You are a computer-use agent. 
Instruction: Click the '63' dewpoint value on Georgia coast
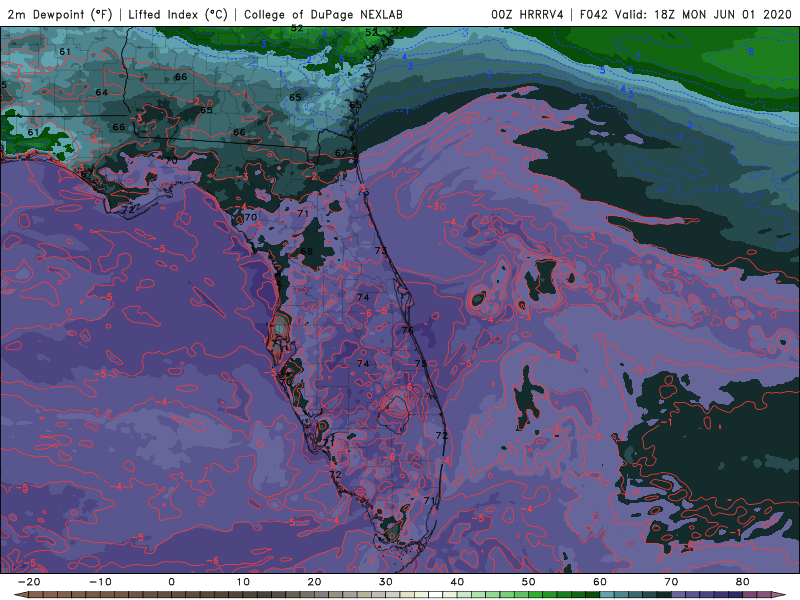(x=355, y=105)
